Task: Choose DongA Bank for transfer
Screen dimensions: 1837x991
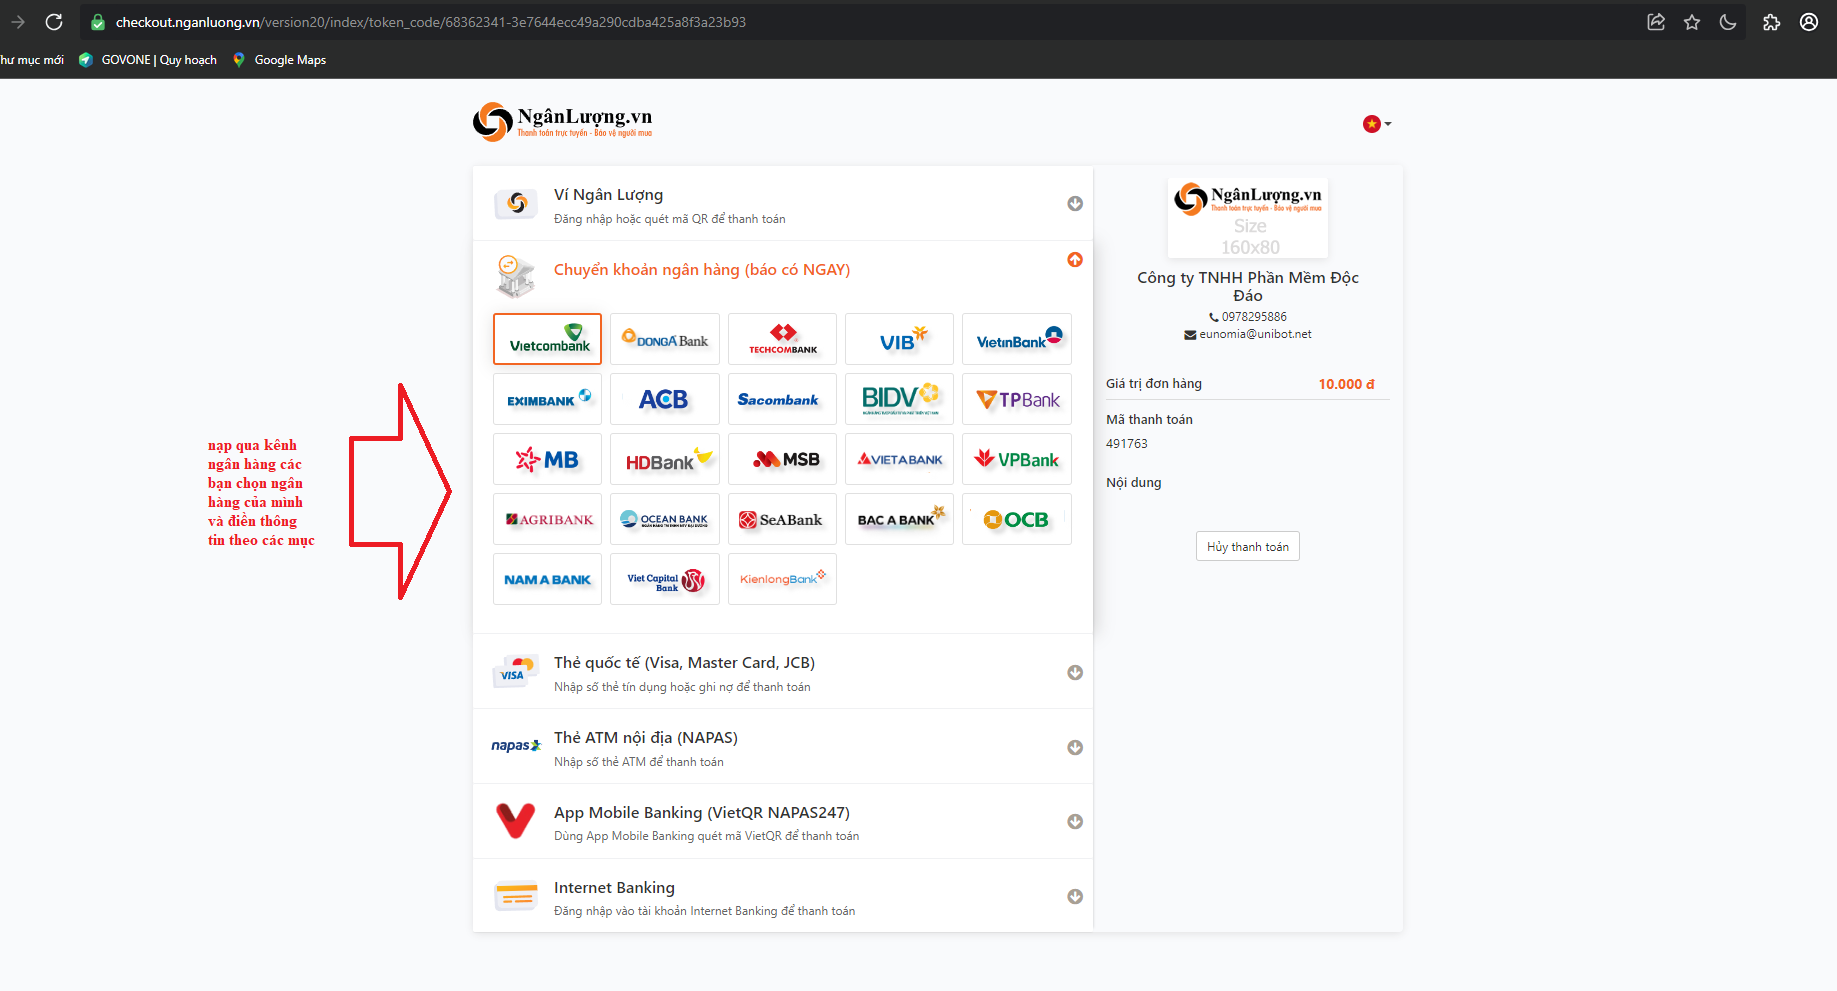Action: pyautogui.click(x=664, y=339)
